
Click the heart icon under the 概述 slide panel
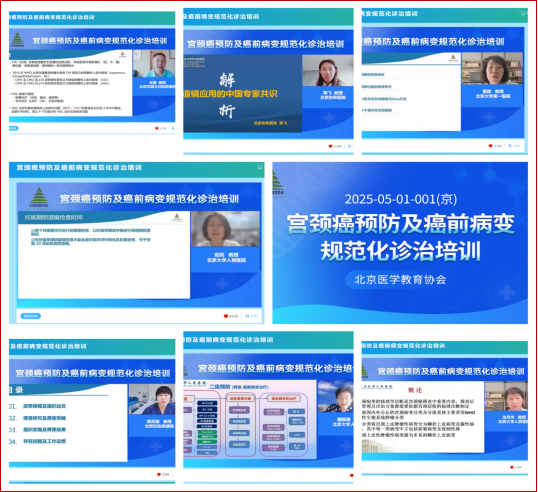512,467
